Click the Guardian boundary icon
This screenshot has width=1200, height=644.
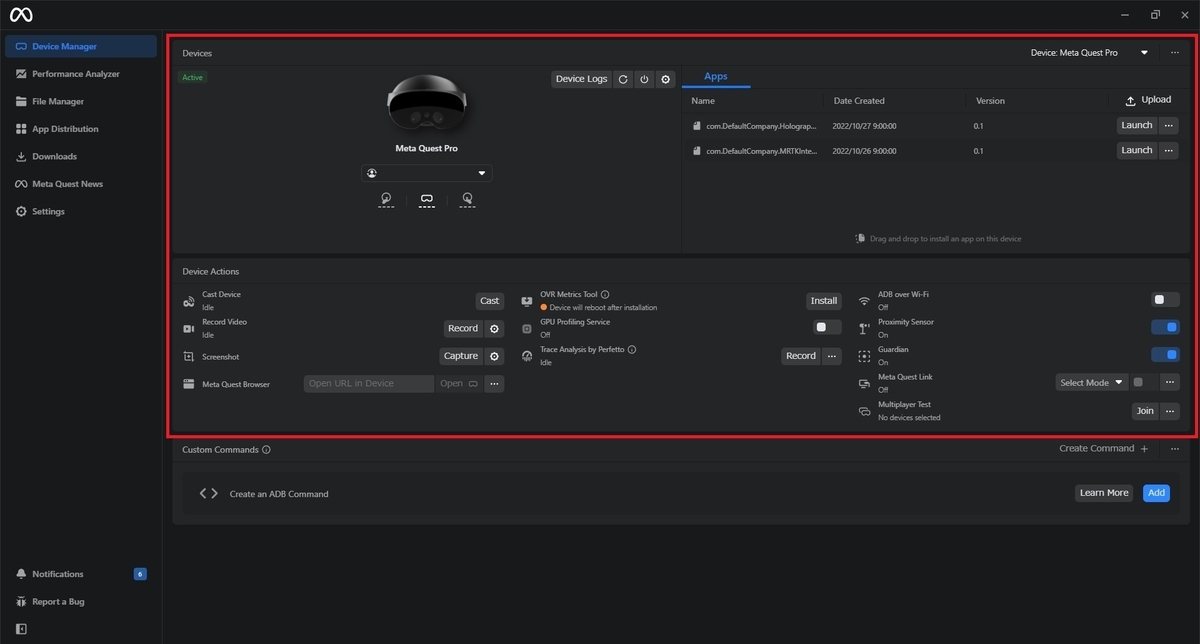pyautogui.click(x=864, y=356)
